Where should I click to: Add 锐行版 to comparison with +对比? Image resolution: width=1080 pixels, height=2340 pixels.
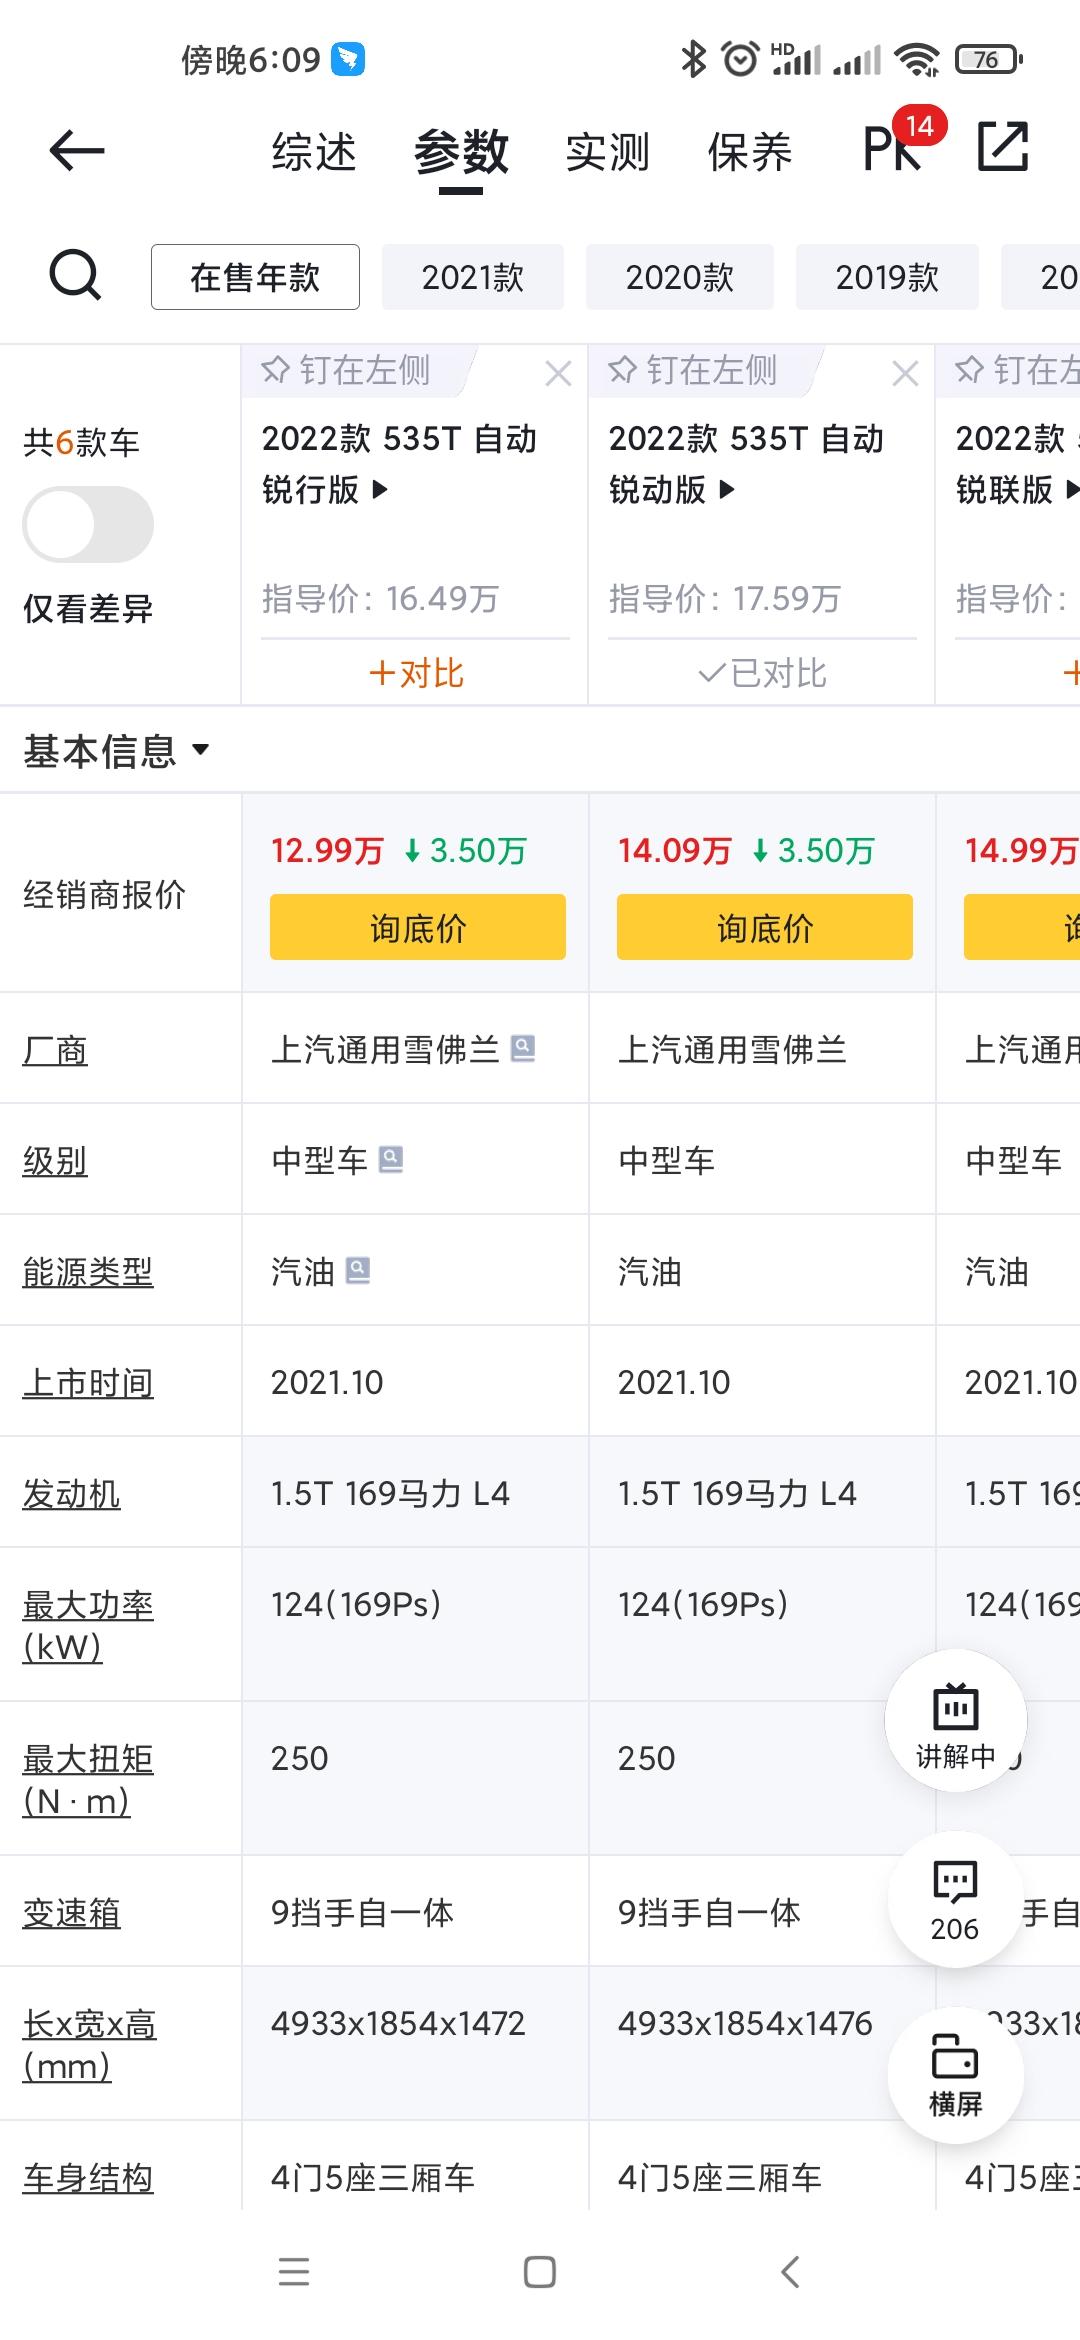pyautogui.click(x=416, y=673)
